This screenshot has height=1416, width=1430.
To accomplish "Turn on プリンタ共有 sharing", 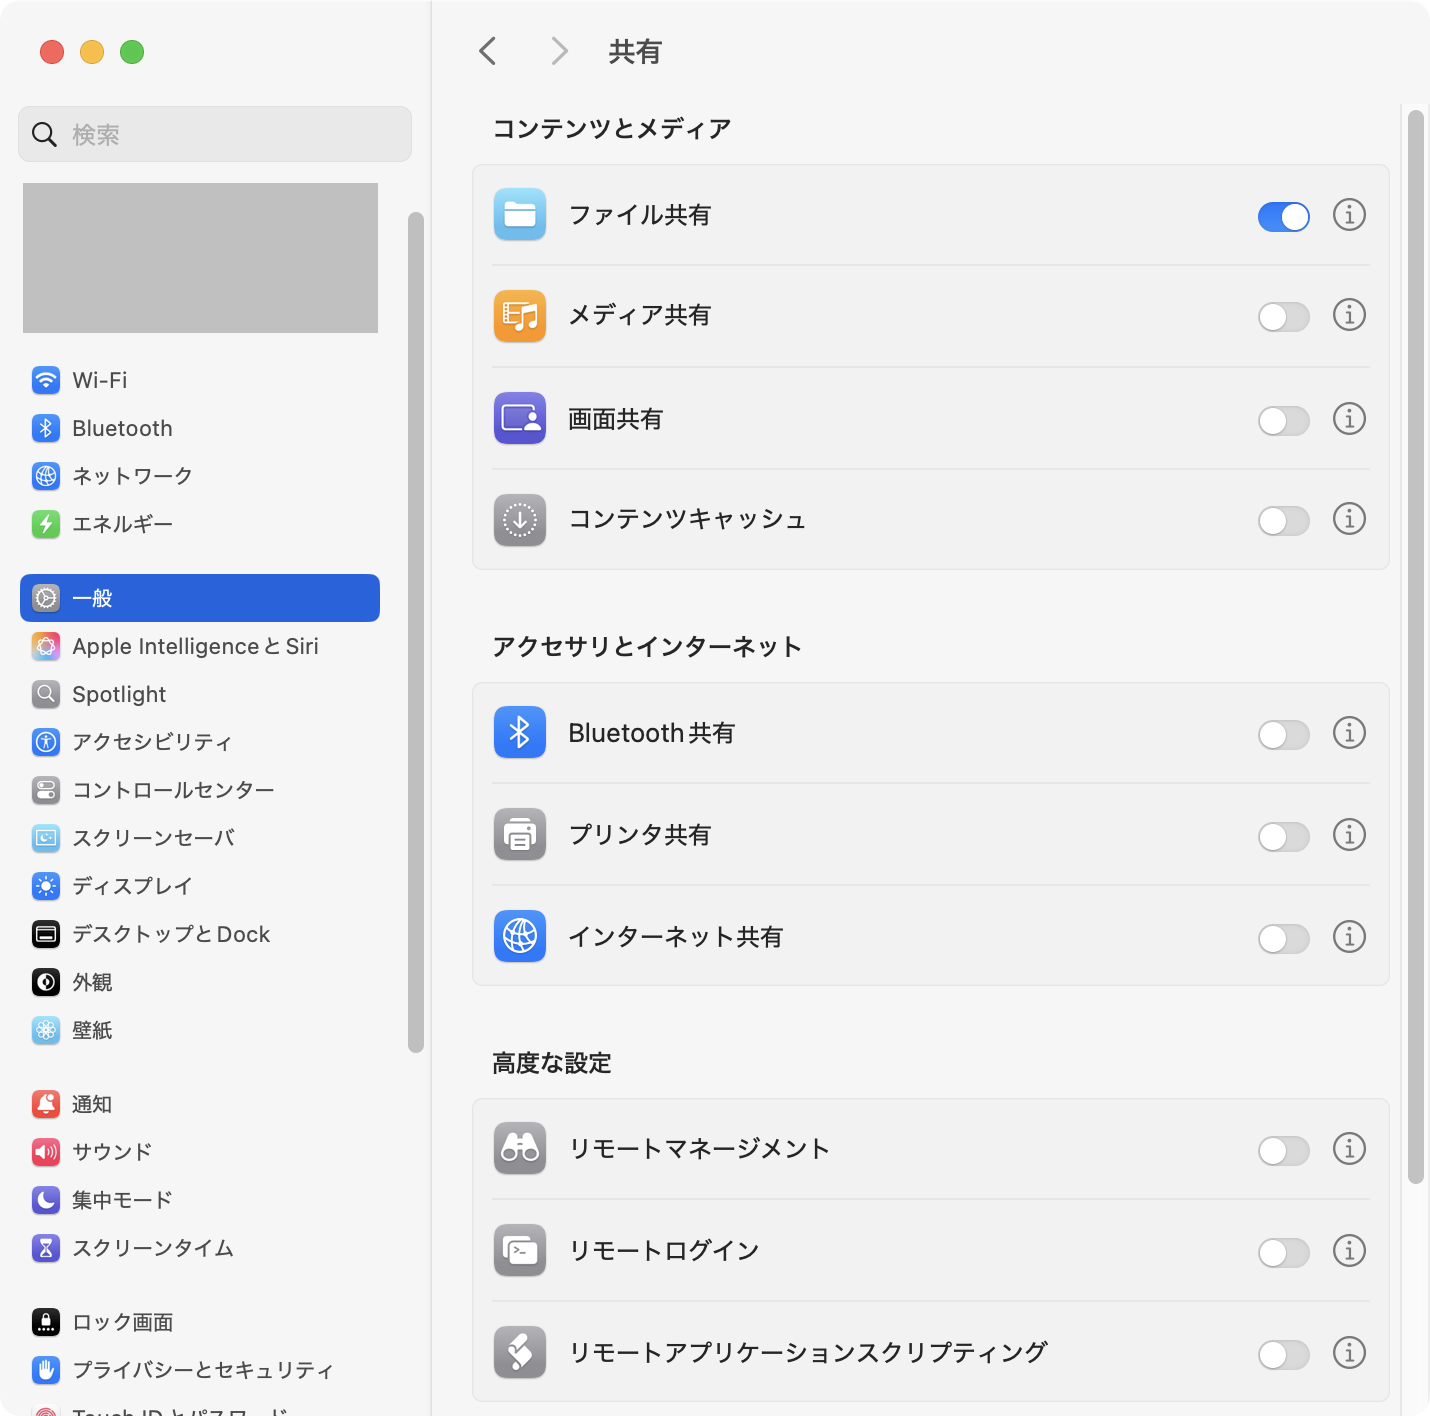I will coord(1283,836).
